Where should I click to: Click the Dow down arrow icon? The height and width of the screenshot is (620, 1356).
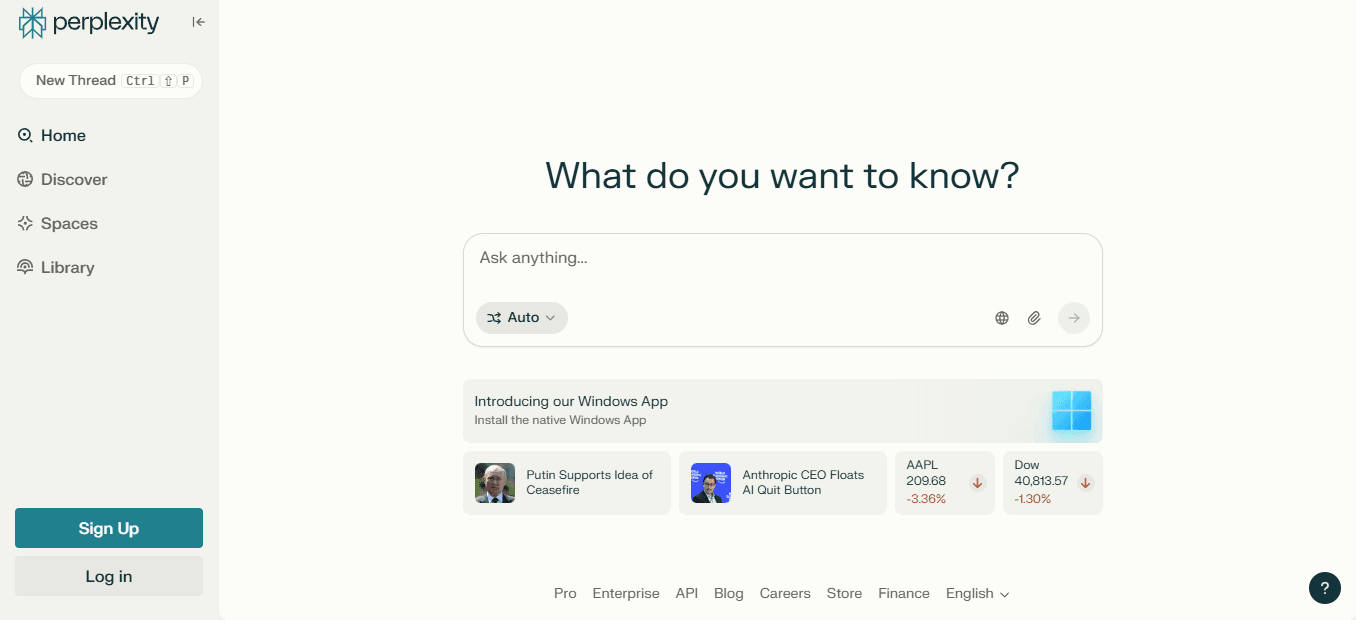tap(1086, 483)
